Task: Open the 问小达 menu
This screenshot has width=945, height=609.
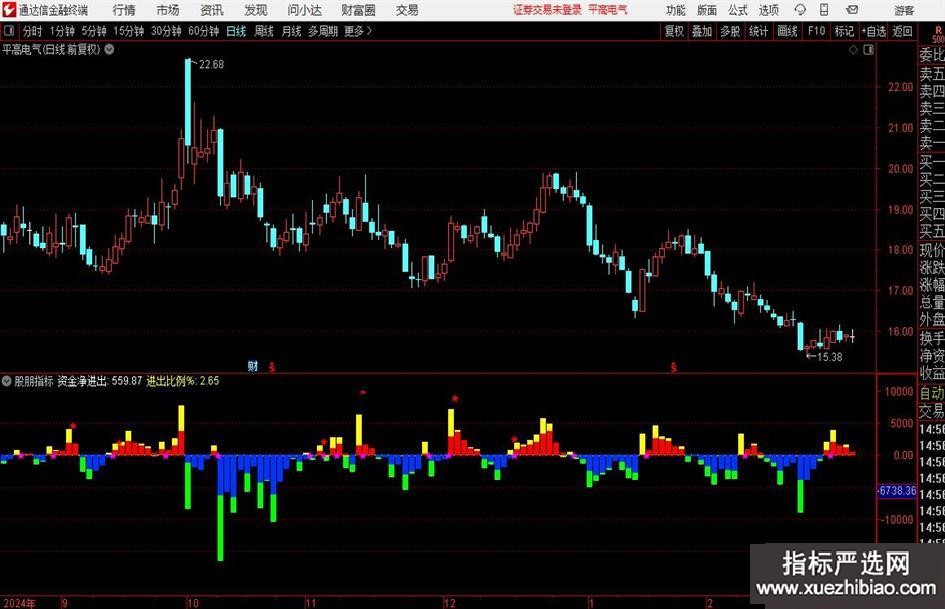Action: tap(304, 10)
